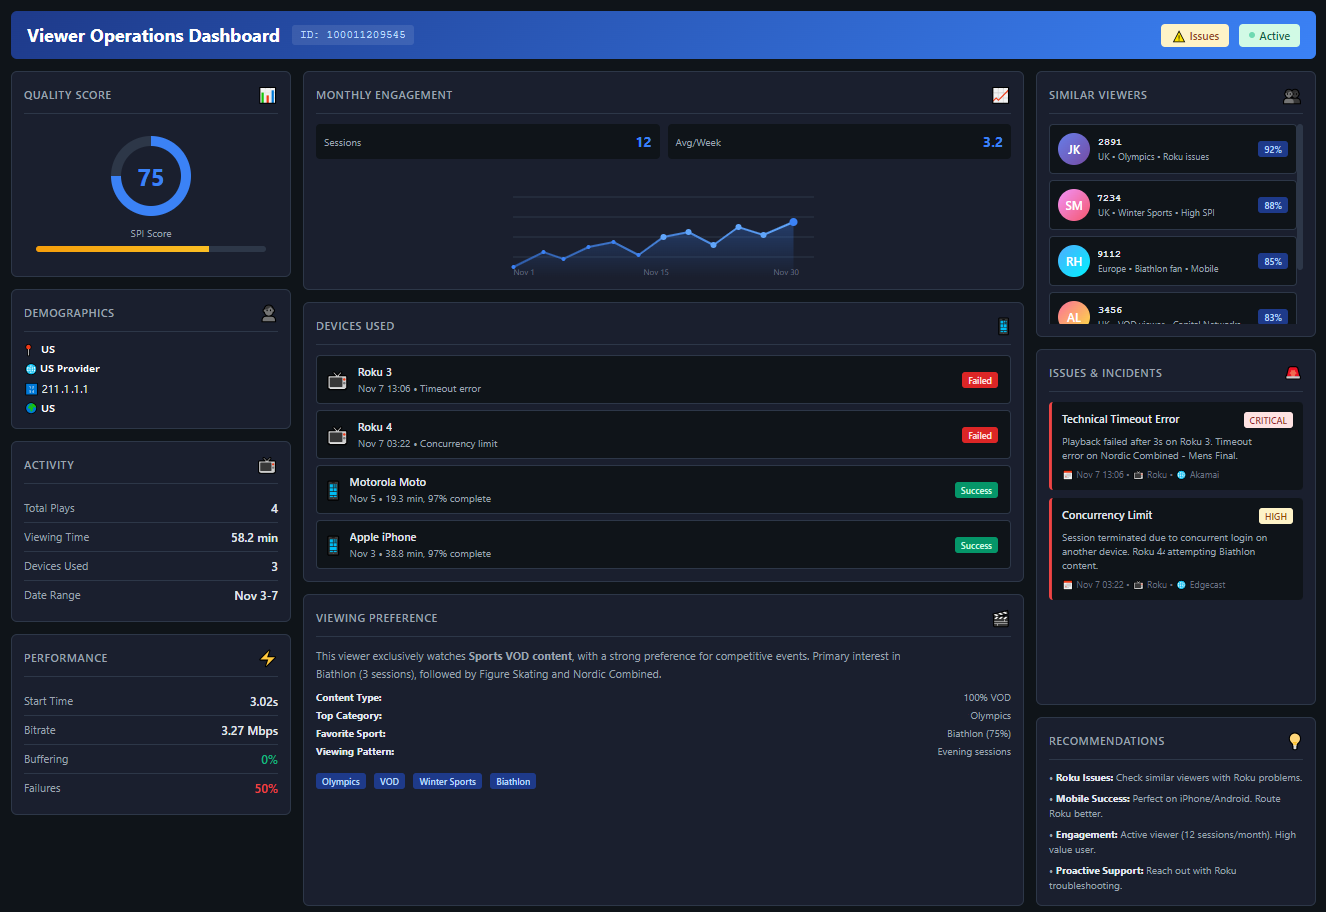This screenshot has width=1326, height=912.
Task: Select the Biathlon tag chip
Action: pyautogui.click(x=513, y=782)
